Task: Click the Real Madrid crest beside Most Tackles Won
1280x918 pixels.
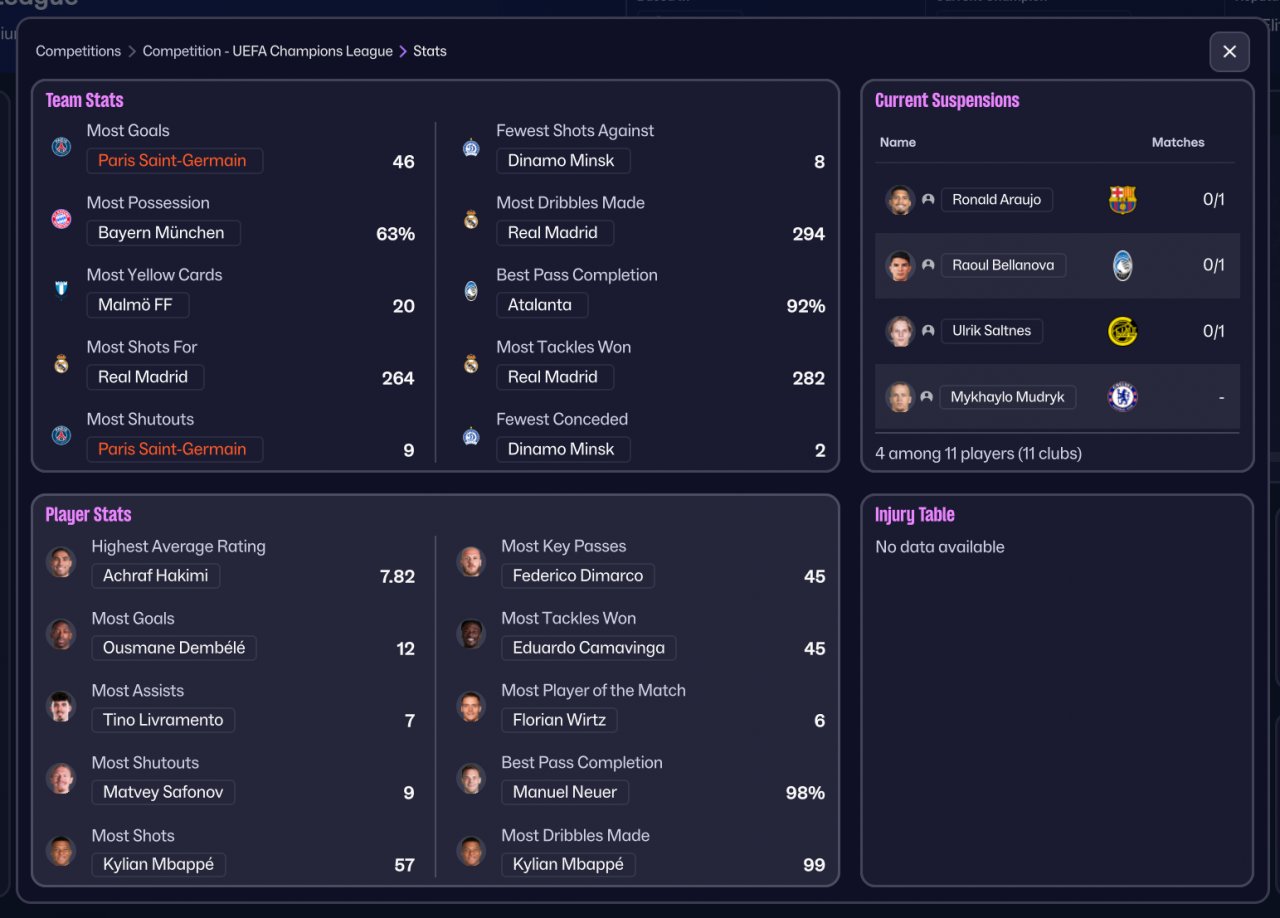Action: click(x=471, y=363)
